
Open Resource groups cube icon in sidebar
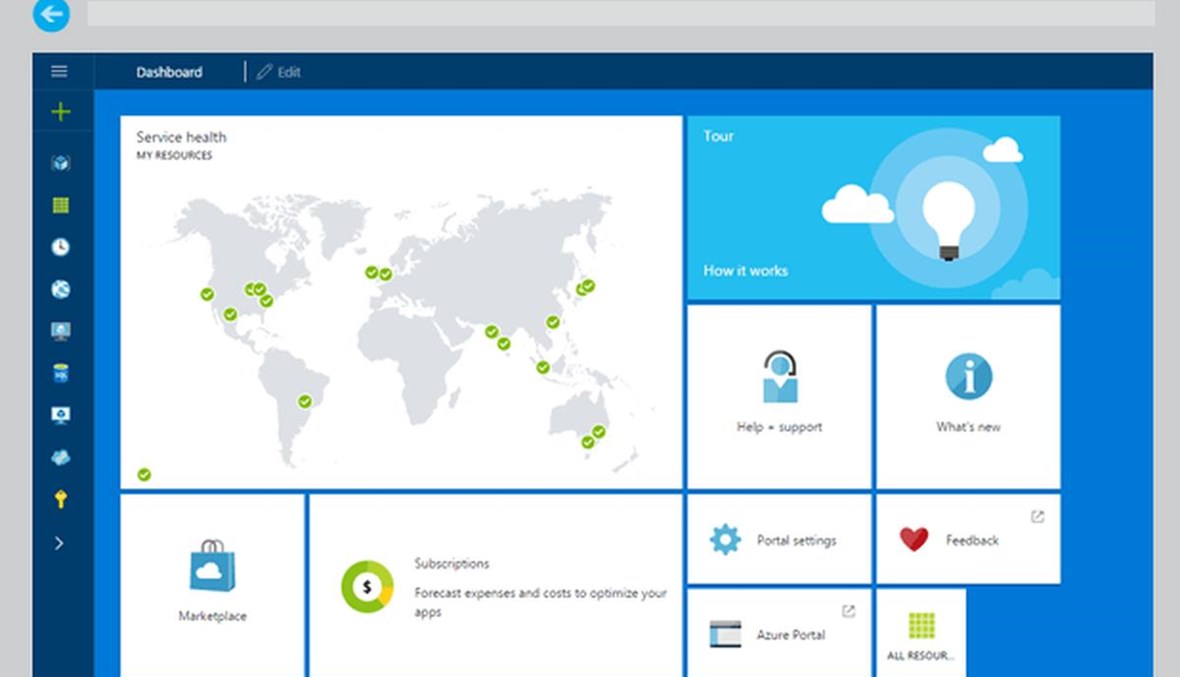pyautogui.click(x=61, y=163)
